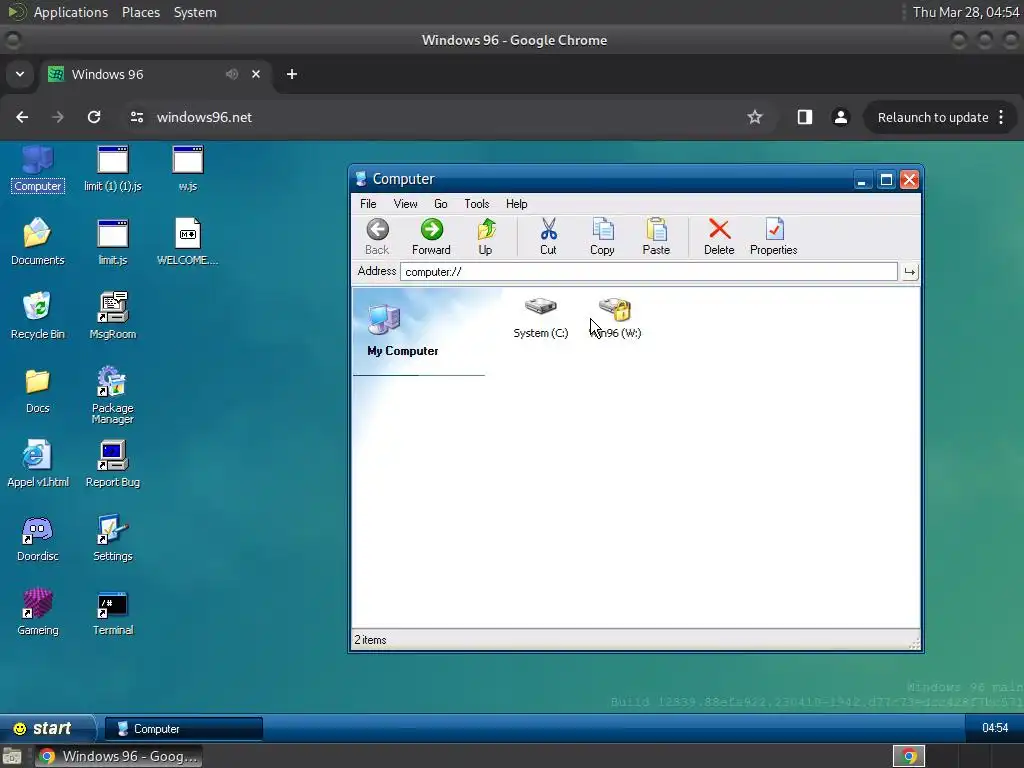The image size is (1024, 768).
Task: View site information icon in address bar
Action: click(x=136, y=117)
